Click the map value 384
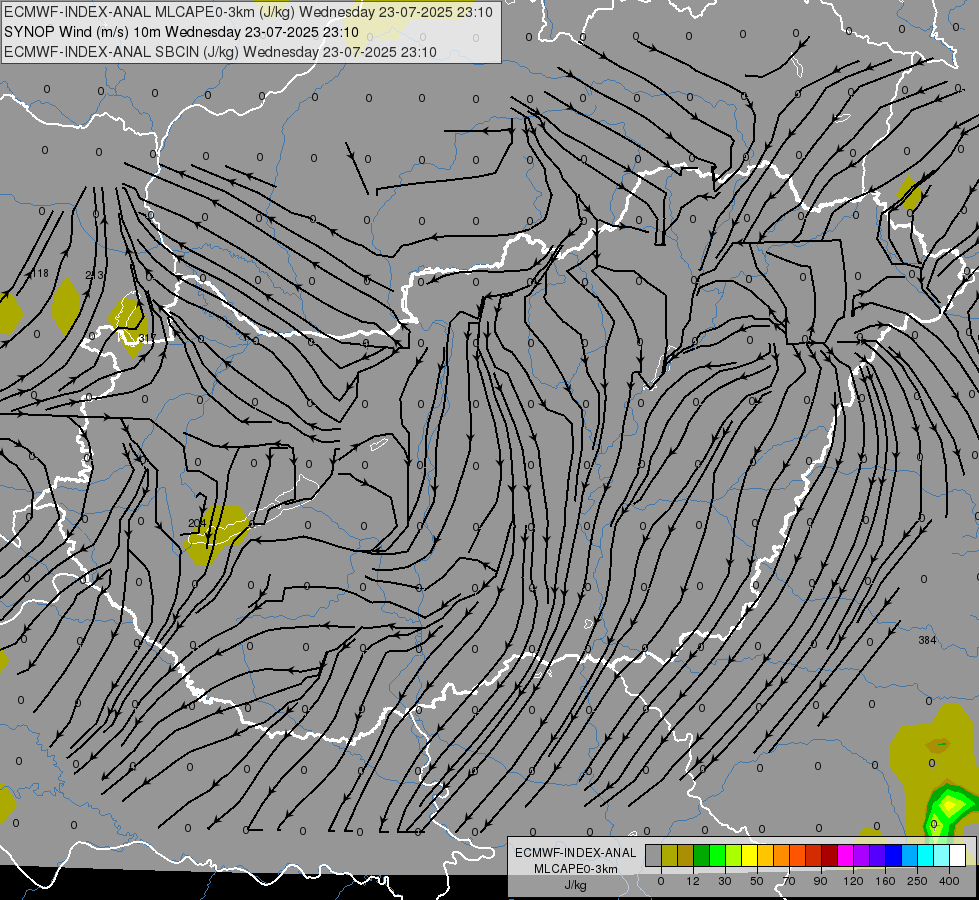This screenshot has width=979, height=900. pyautogui.click(x=927, y=640)
